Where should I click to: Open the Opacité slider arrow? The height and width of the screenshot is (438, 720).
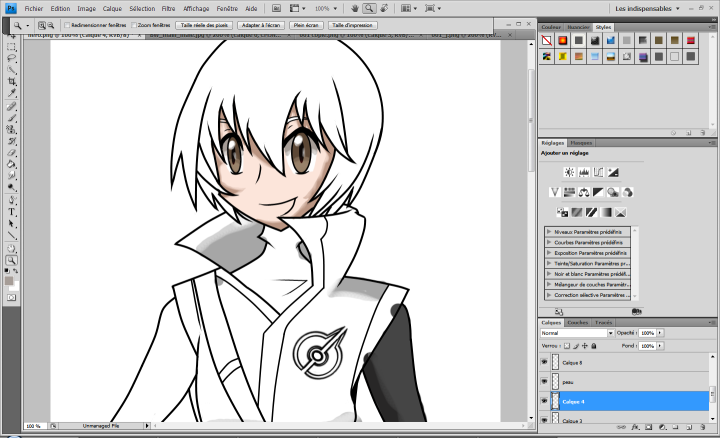pos(660,333)
